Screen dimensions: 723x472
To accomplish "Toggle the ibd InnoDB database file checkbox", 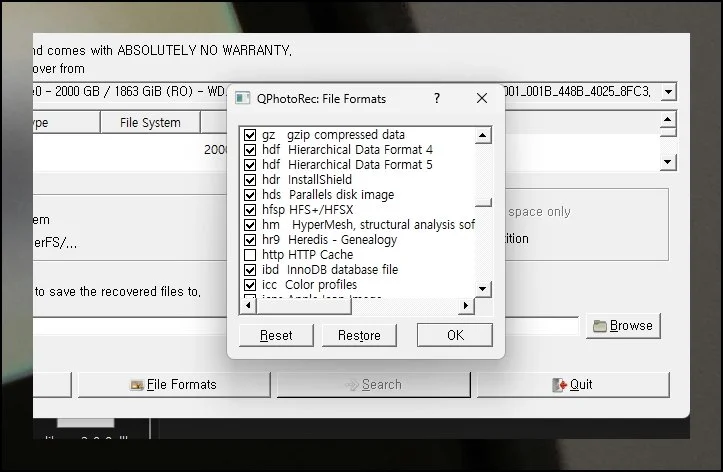I will (250, 270).
